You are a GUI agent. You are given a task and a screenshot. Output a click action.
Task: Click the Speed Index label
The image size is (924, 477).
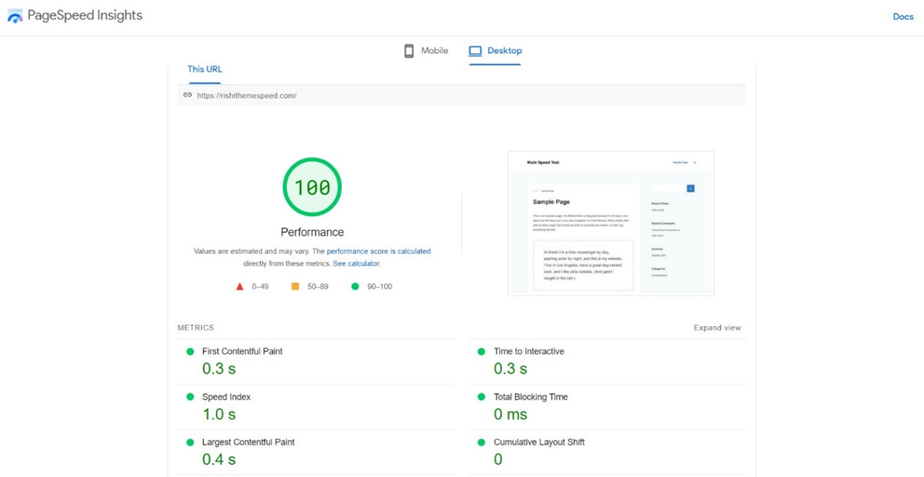[226, 397]
